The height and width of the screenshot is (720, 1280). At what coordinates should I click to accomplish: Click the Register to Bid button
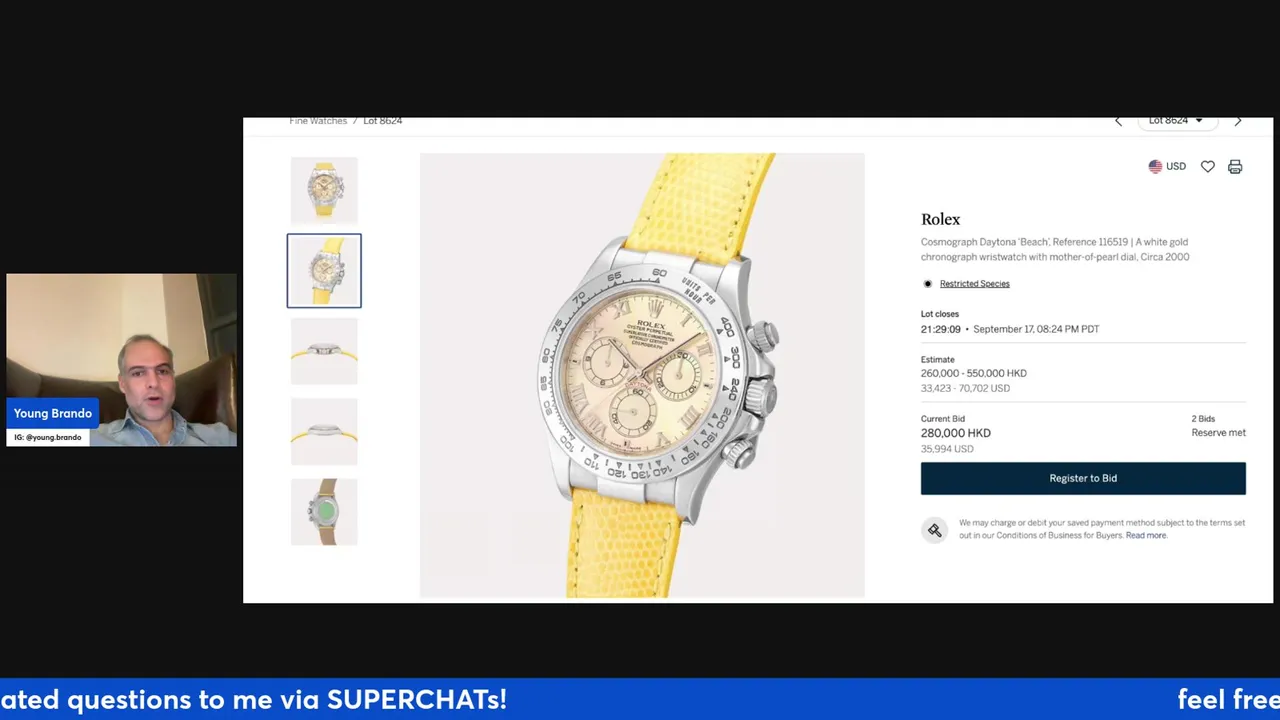(1083, 478)
